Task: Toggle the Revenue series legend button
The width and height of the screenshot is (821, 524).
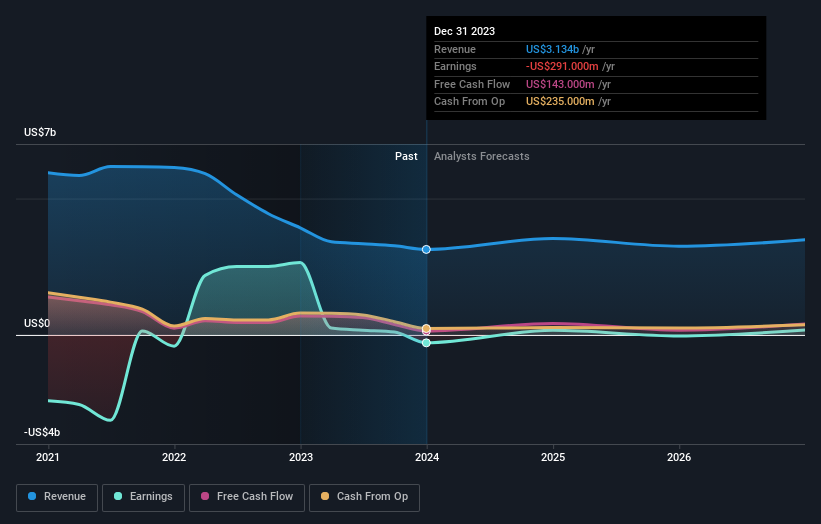Action: 57,497
